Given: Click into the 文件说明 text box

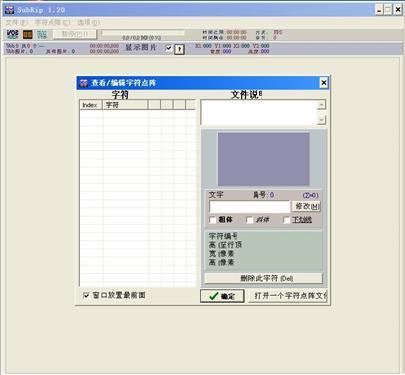Looking at the screenshot, I should (259, 112).
